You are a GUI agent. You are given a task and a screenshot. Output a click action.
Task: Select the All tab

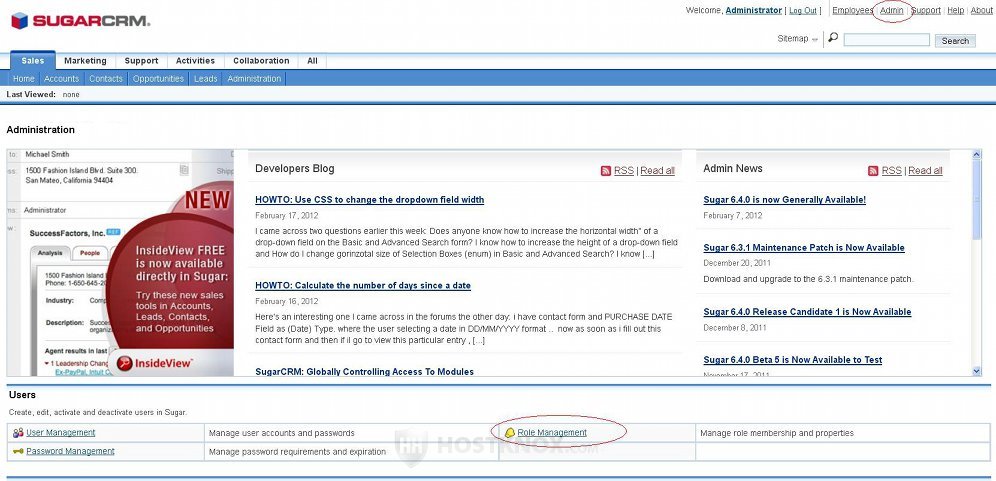[312, 61]
